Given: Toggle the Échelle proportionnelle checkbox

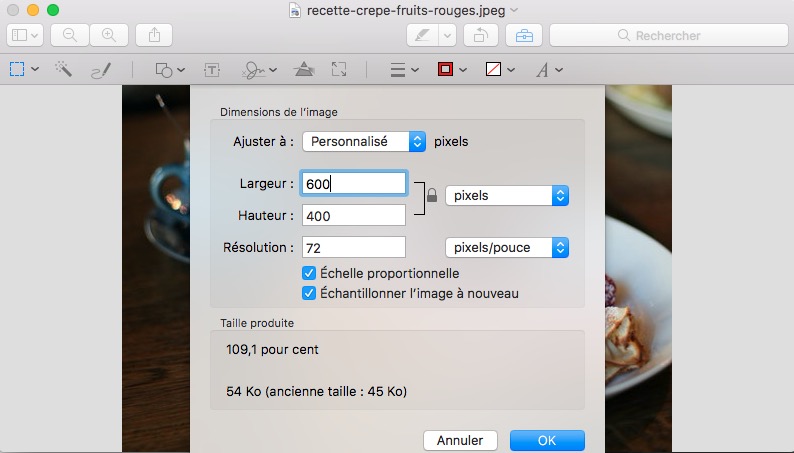Looking at the screenshot, I should 309,273.
